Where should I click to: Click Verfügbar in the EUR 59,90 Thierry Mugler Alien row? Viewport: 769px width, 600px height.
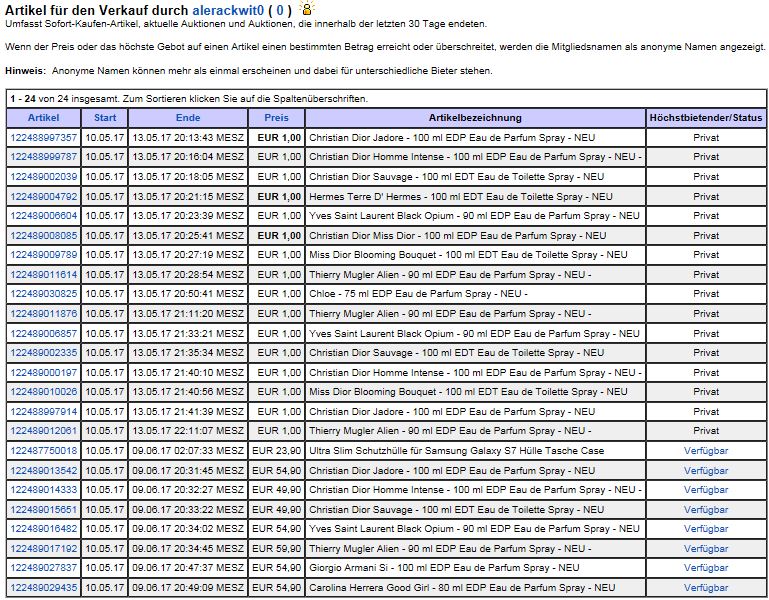click(x=706, y=548)
